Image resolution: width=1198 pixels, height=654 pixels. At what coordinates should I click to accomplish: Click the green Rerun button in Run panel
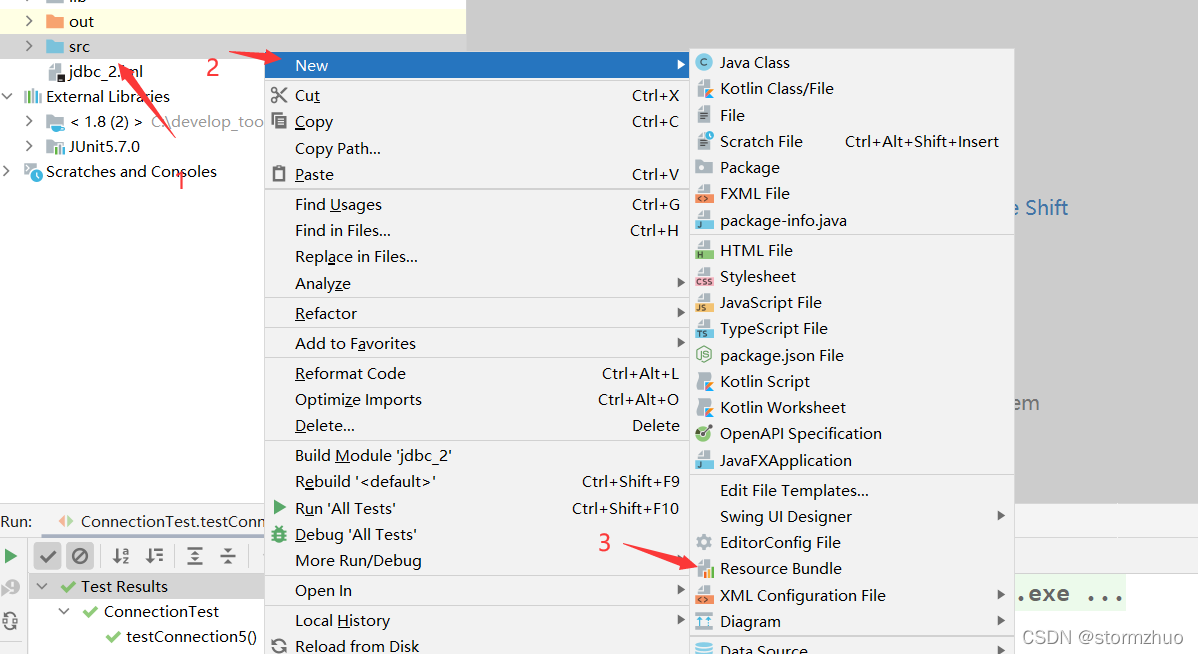(x=11, y=556)
